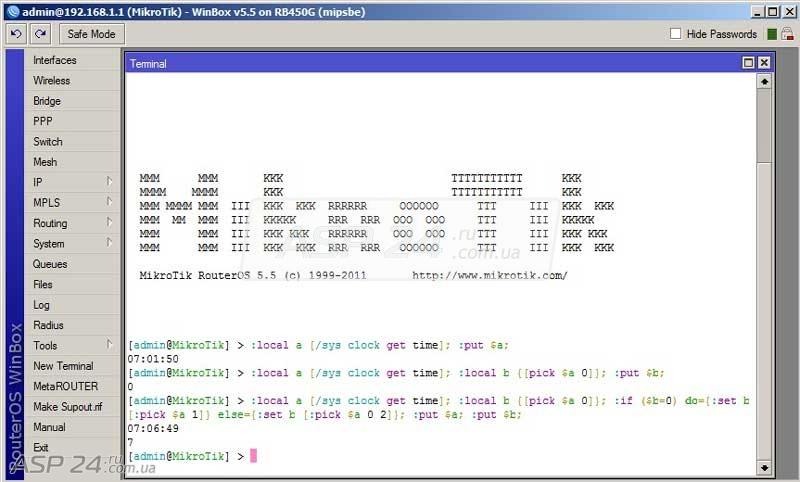This screenshot has width=800, height=482.
Task: Open New Terminal from sidebar
Action: (x=72, y=366)
